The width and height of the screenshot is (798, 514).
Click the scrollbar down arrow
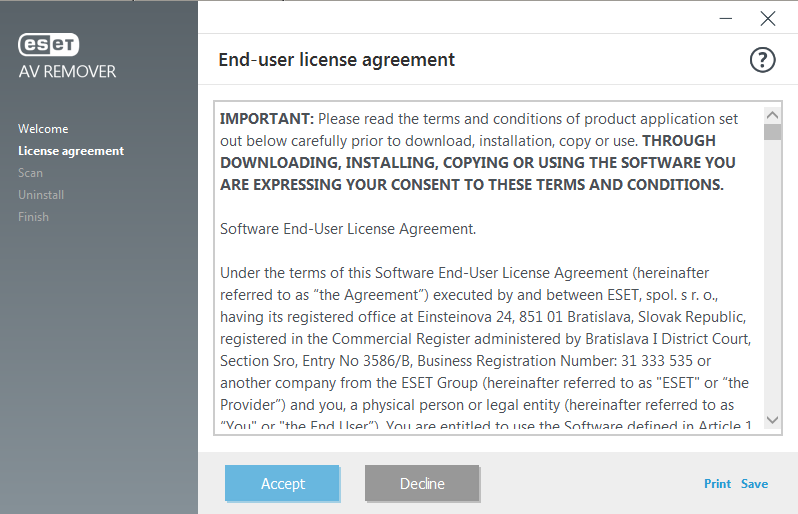pyautogui.click(x=772, y=420)
